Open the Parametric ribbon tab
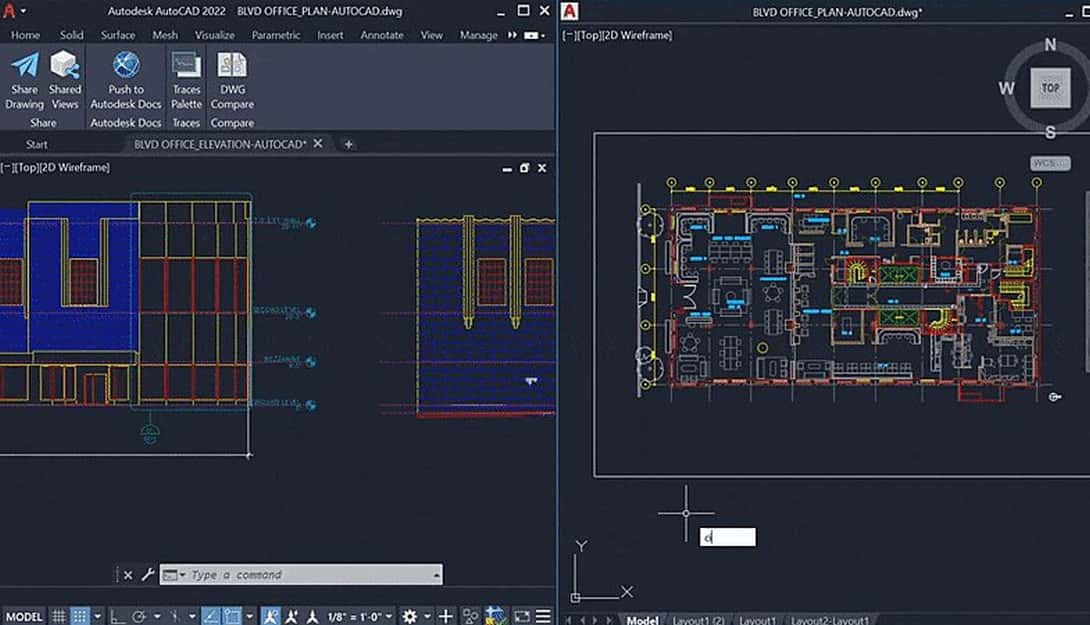Image resolution: width=1090 pixels, height=625 pixels. click(x=276, y=34)
